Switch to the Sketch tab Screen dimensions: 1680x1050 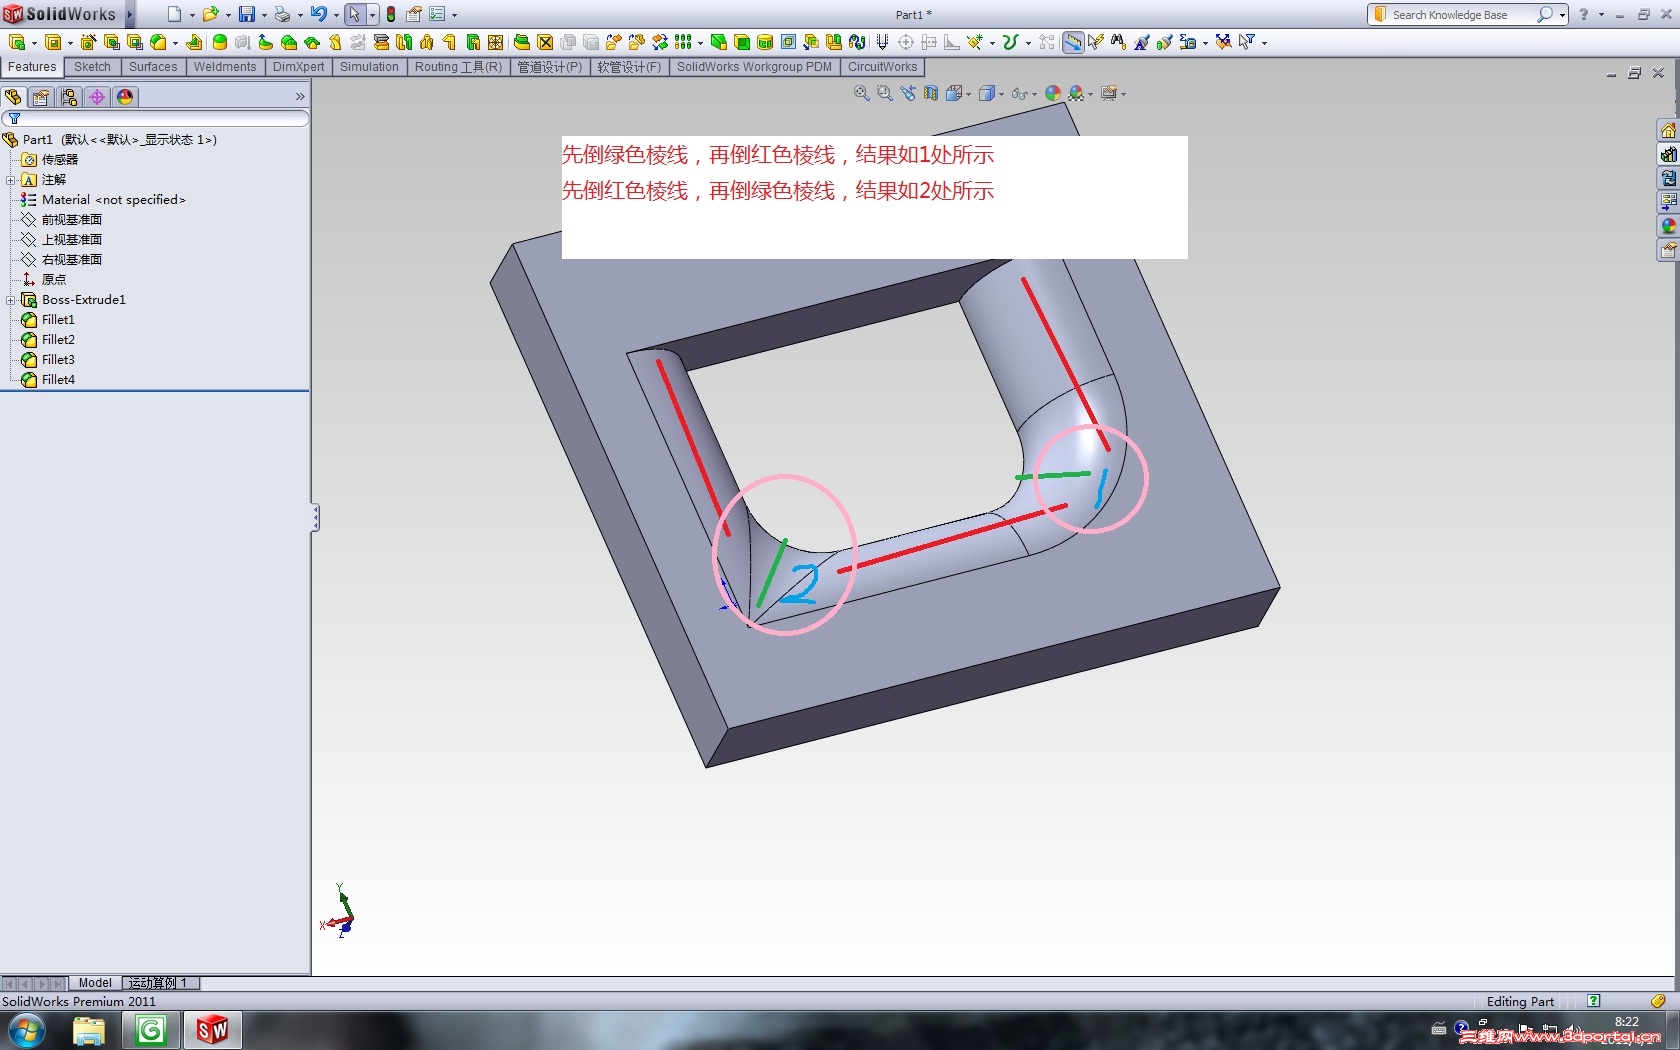(92, 67)
